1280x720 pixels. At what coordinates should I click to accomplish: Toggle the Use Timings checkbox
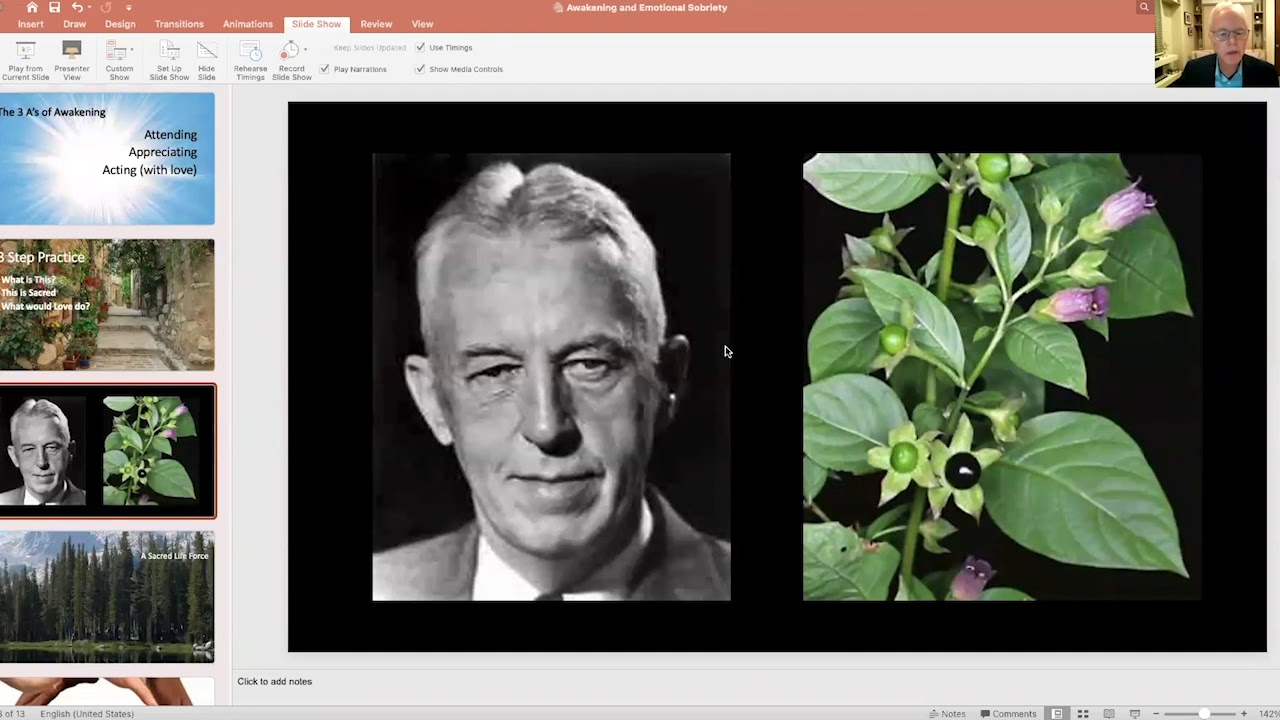420,47
